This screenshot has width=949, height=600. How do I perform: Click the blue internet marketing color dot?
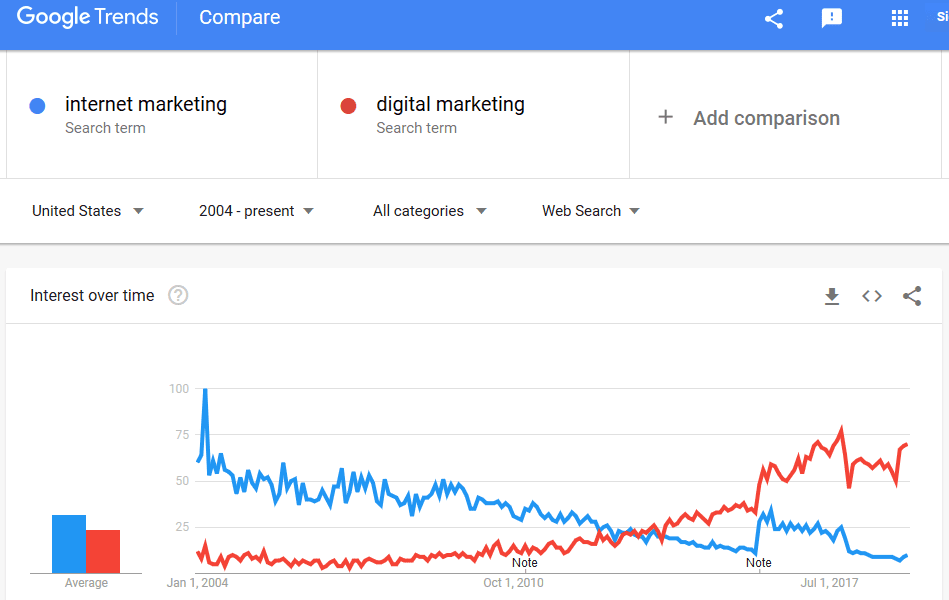38,106
